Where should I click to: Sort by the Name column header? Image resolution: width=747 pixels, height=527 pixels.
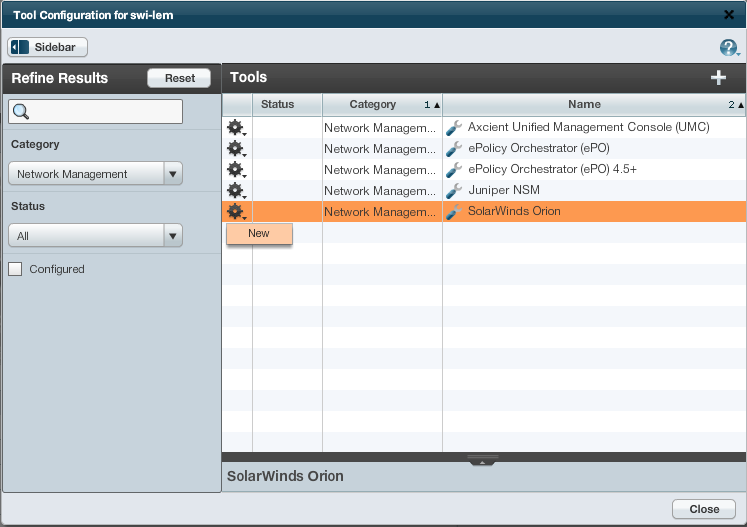[x=595, y=104]
